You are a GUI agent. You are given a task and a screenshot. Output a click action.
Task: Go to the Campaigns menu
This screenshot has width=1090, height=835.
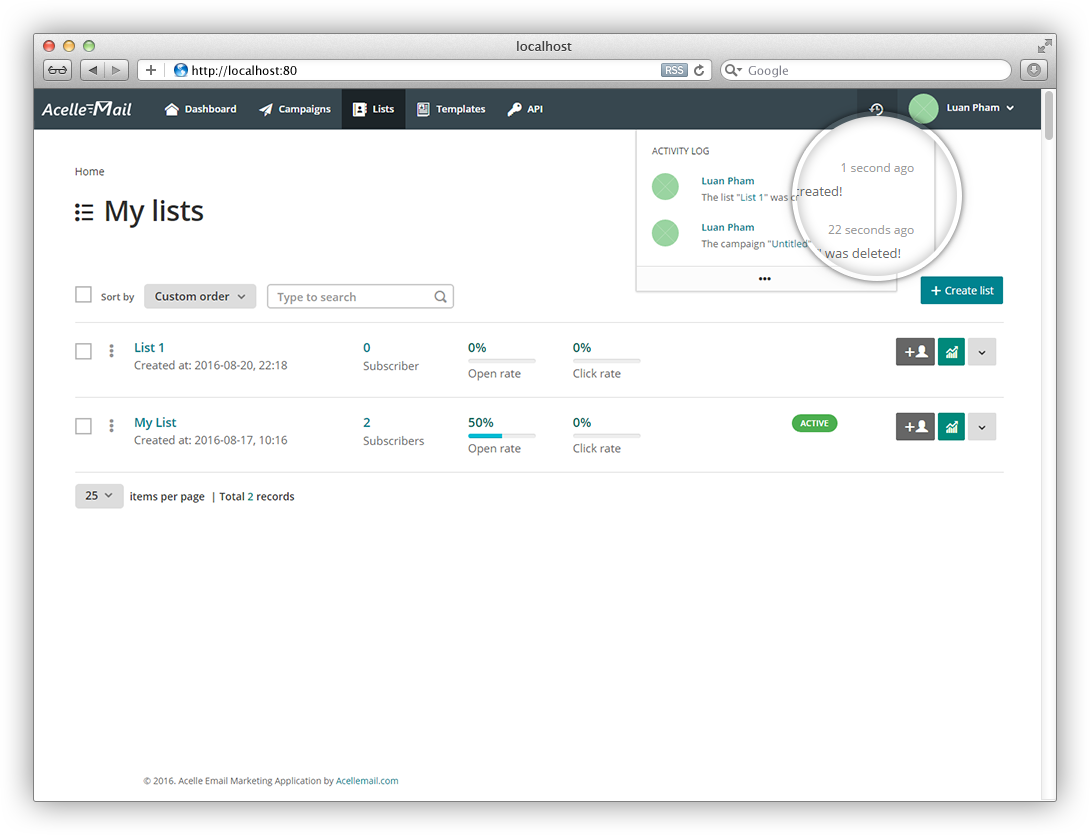coord(295,109)
